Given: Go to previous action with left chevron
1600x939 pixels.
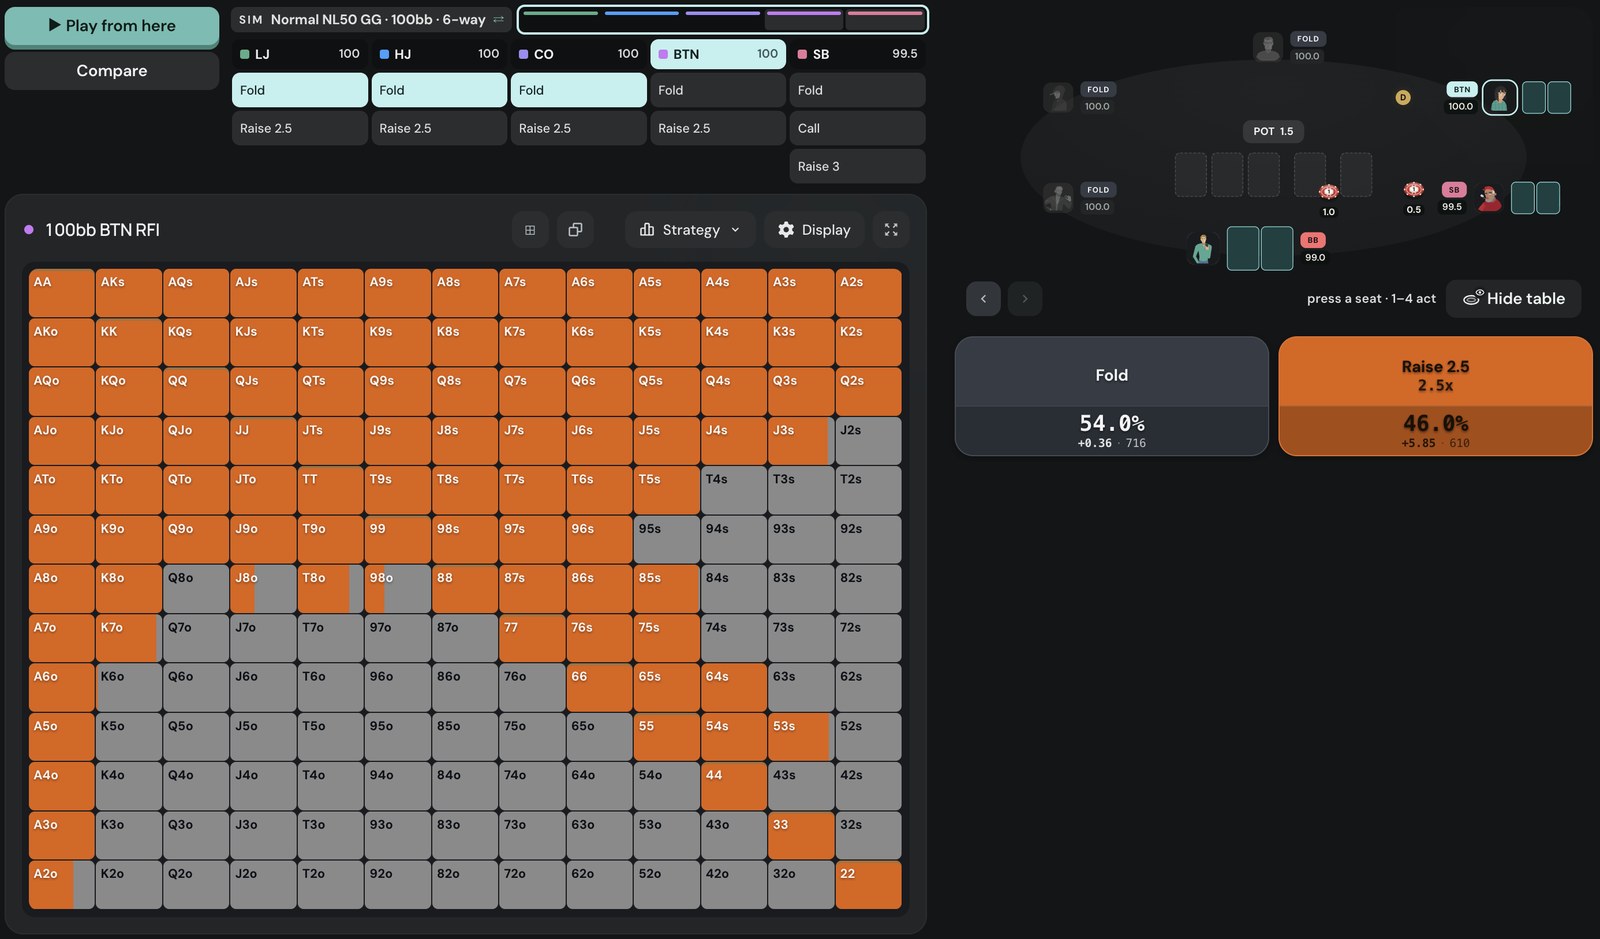Looking at the screenshot, I should tap(983, 298).
